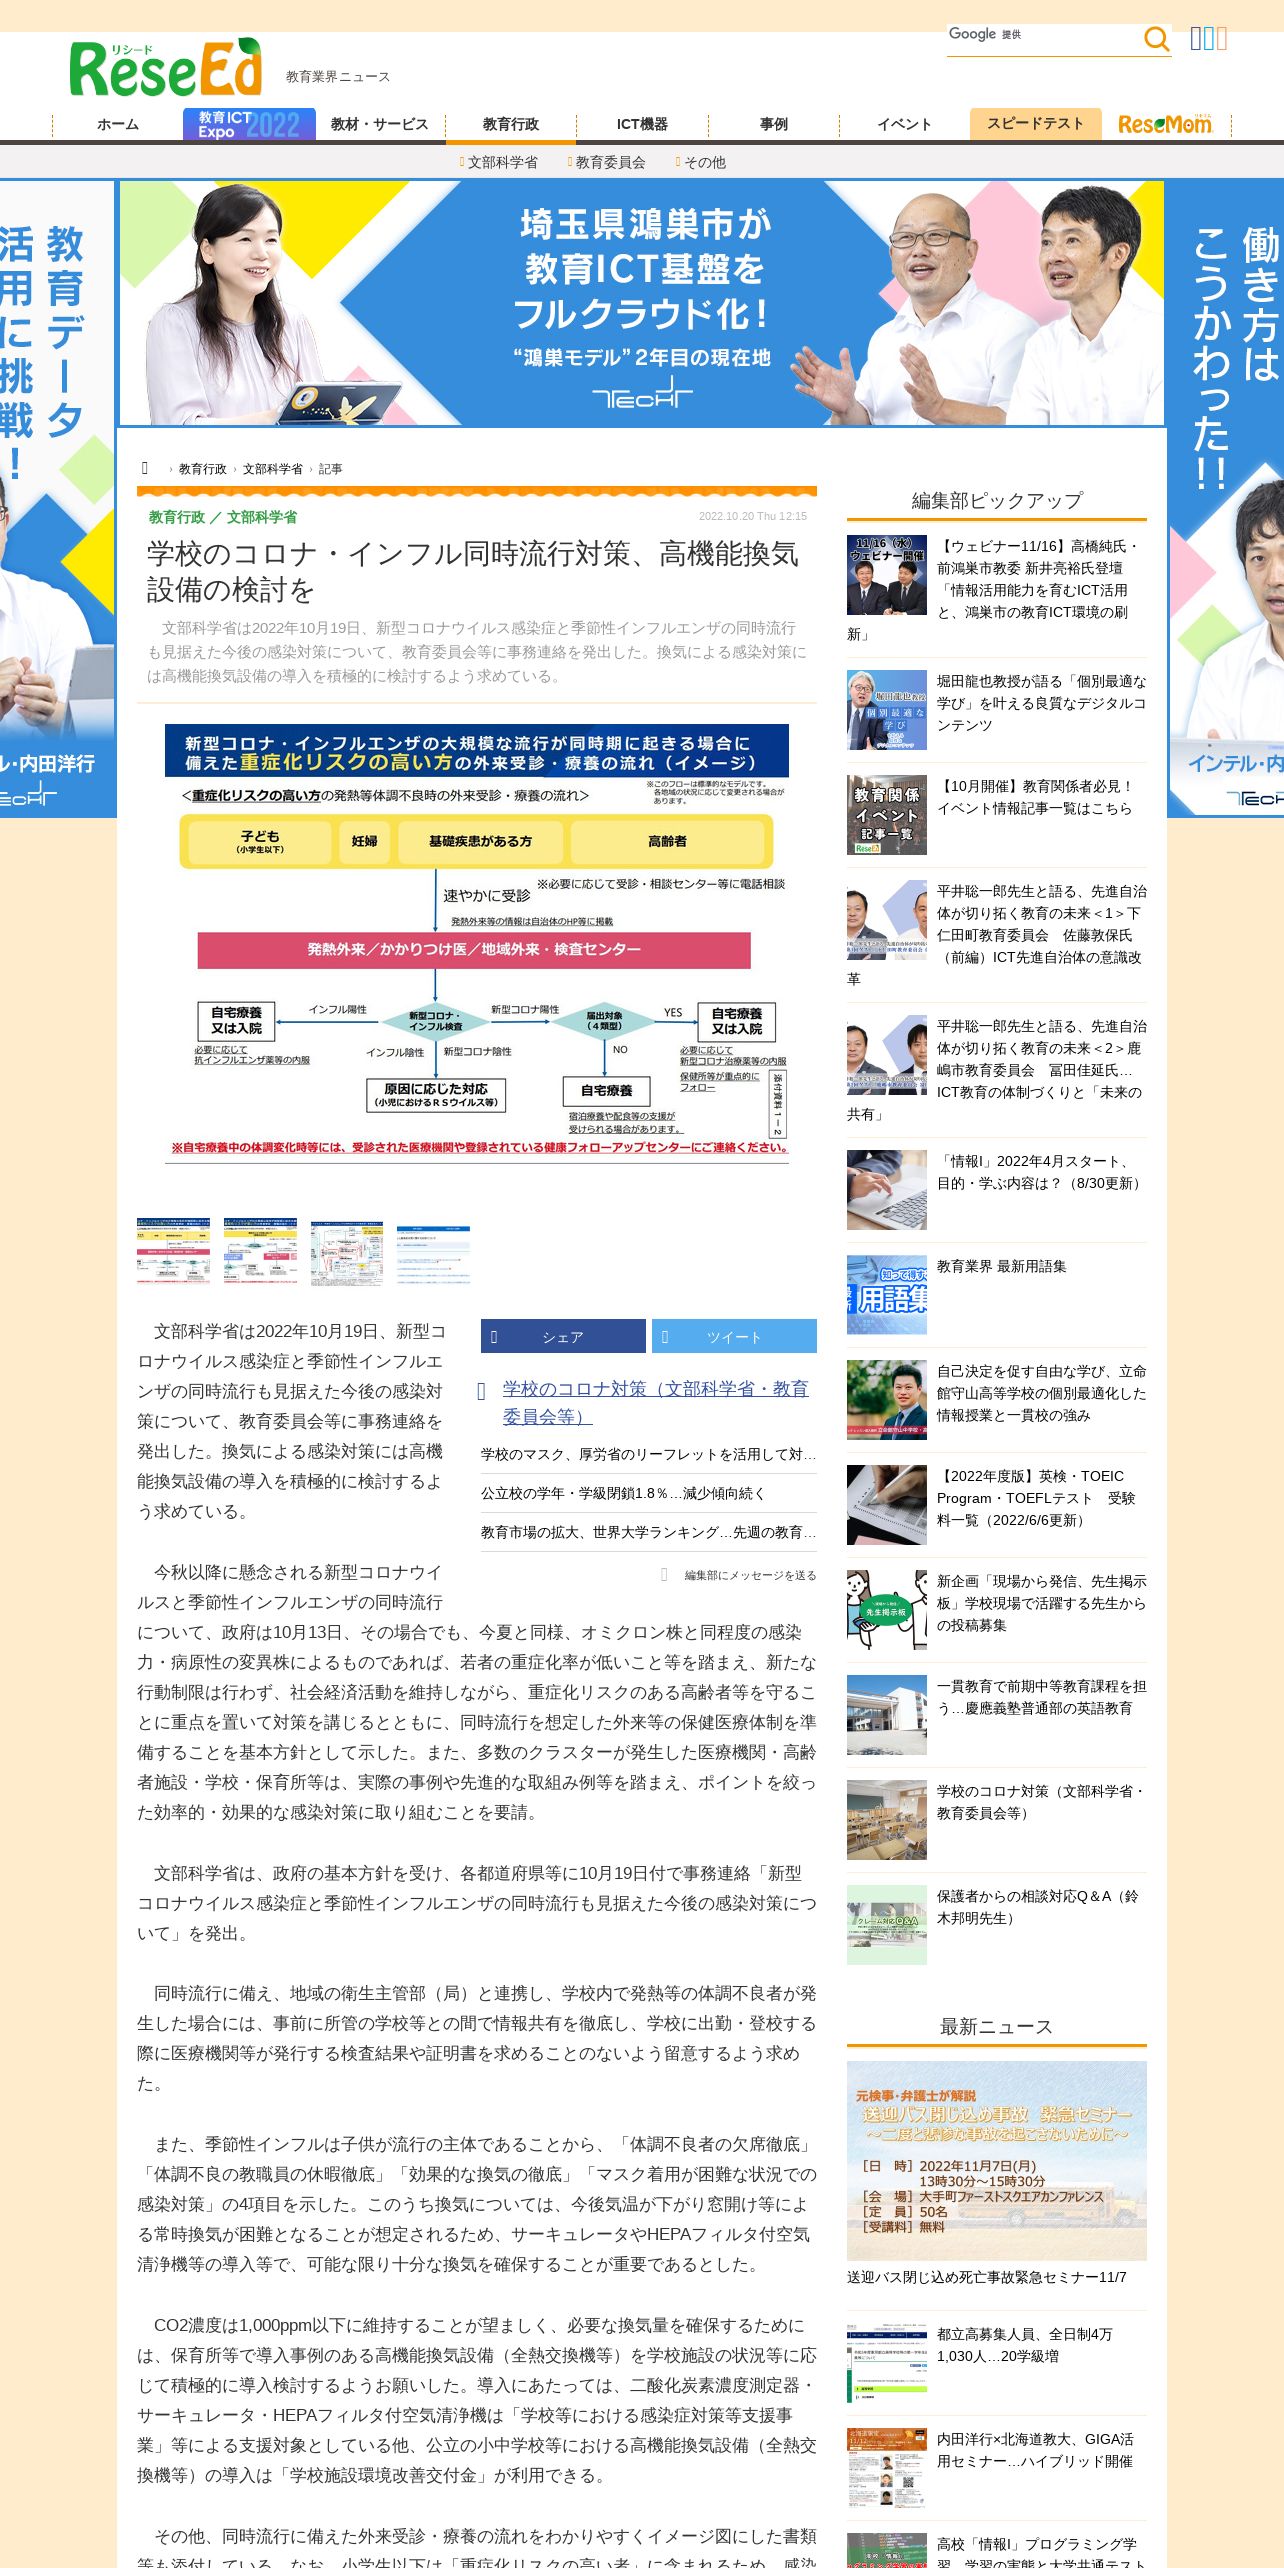This screenshot has height=2568, width=1284.
Task: Open the その他 submenu link
Action: (x=705, y=162)
